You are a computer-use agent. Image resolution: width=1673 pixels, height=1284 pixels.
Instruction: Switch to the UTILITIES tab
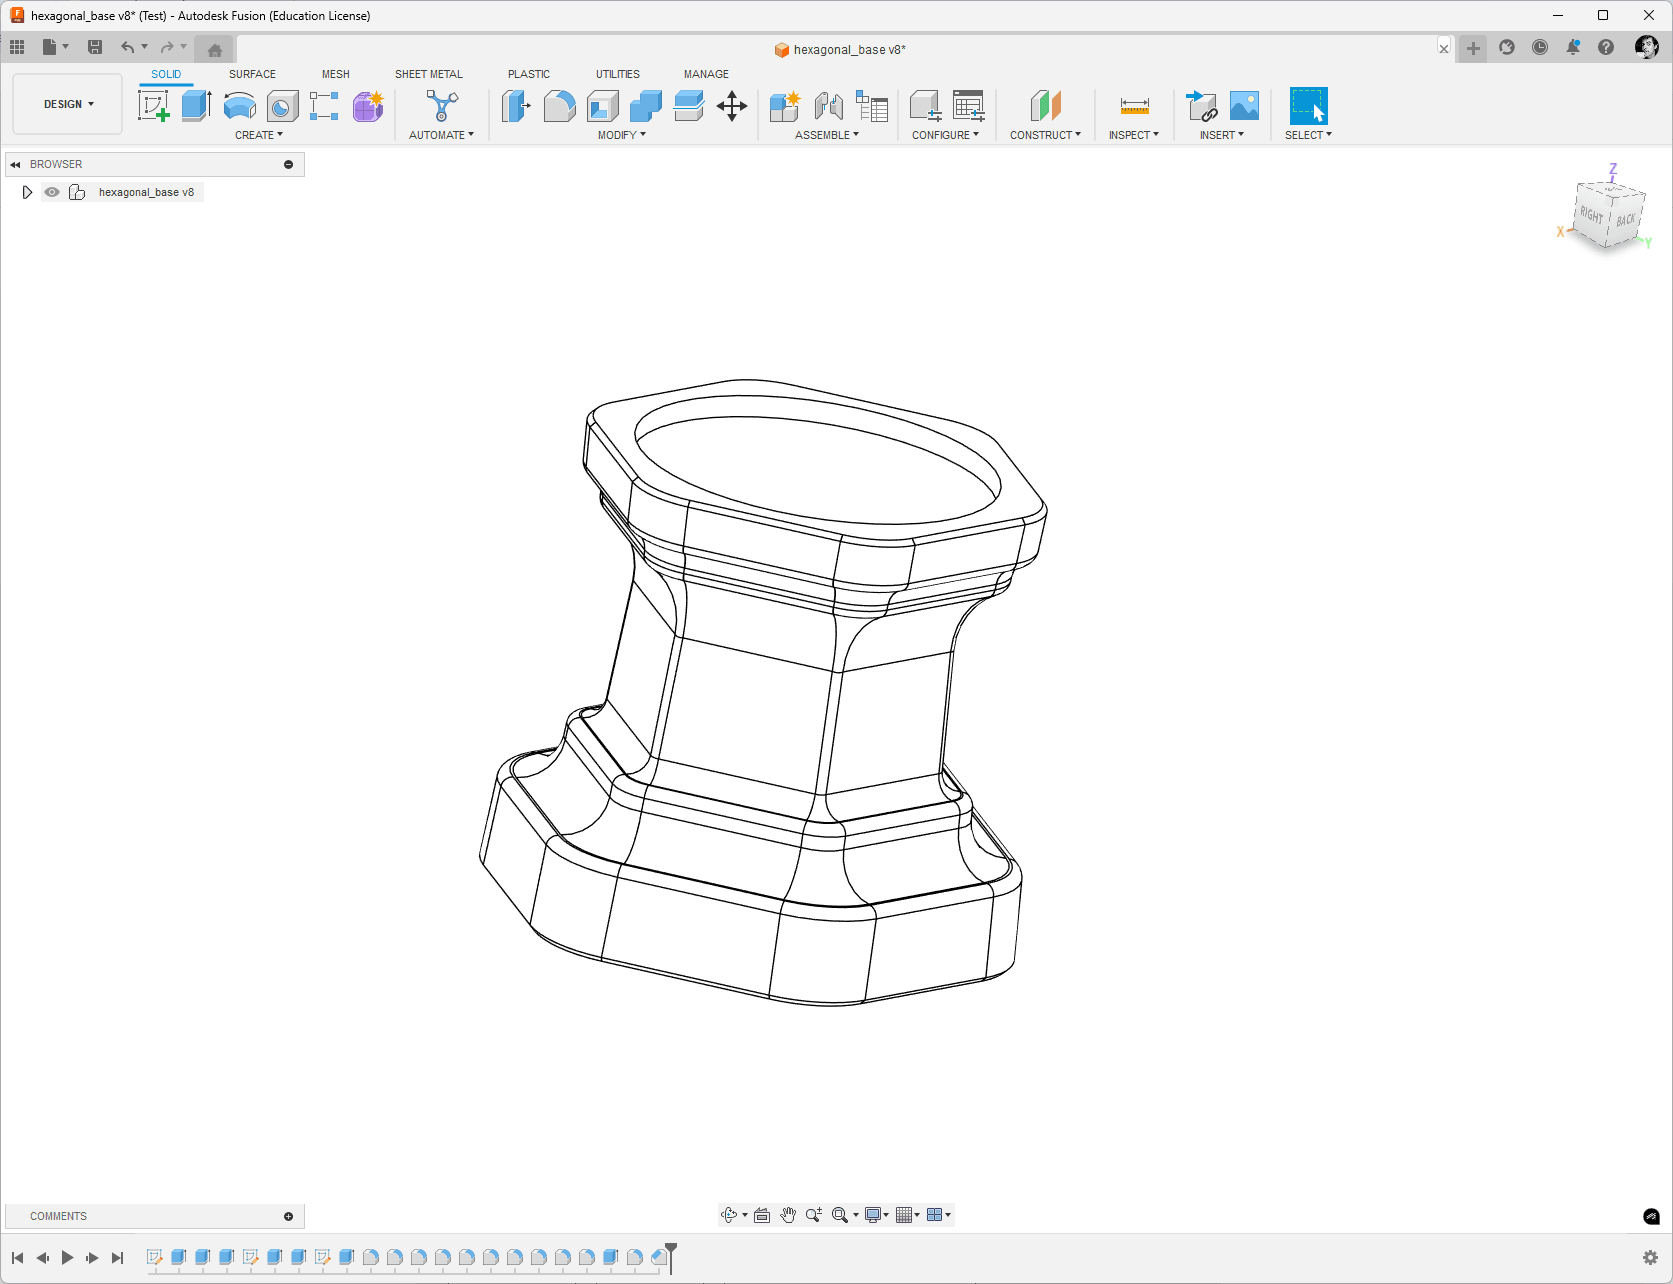pyautogui.click(x=618, y=74)
